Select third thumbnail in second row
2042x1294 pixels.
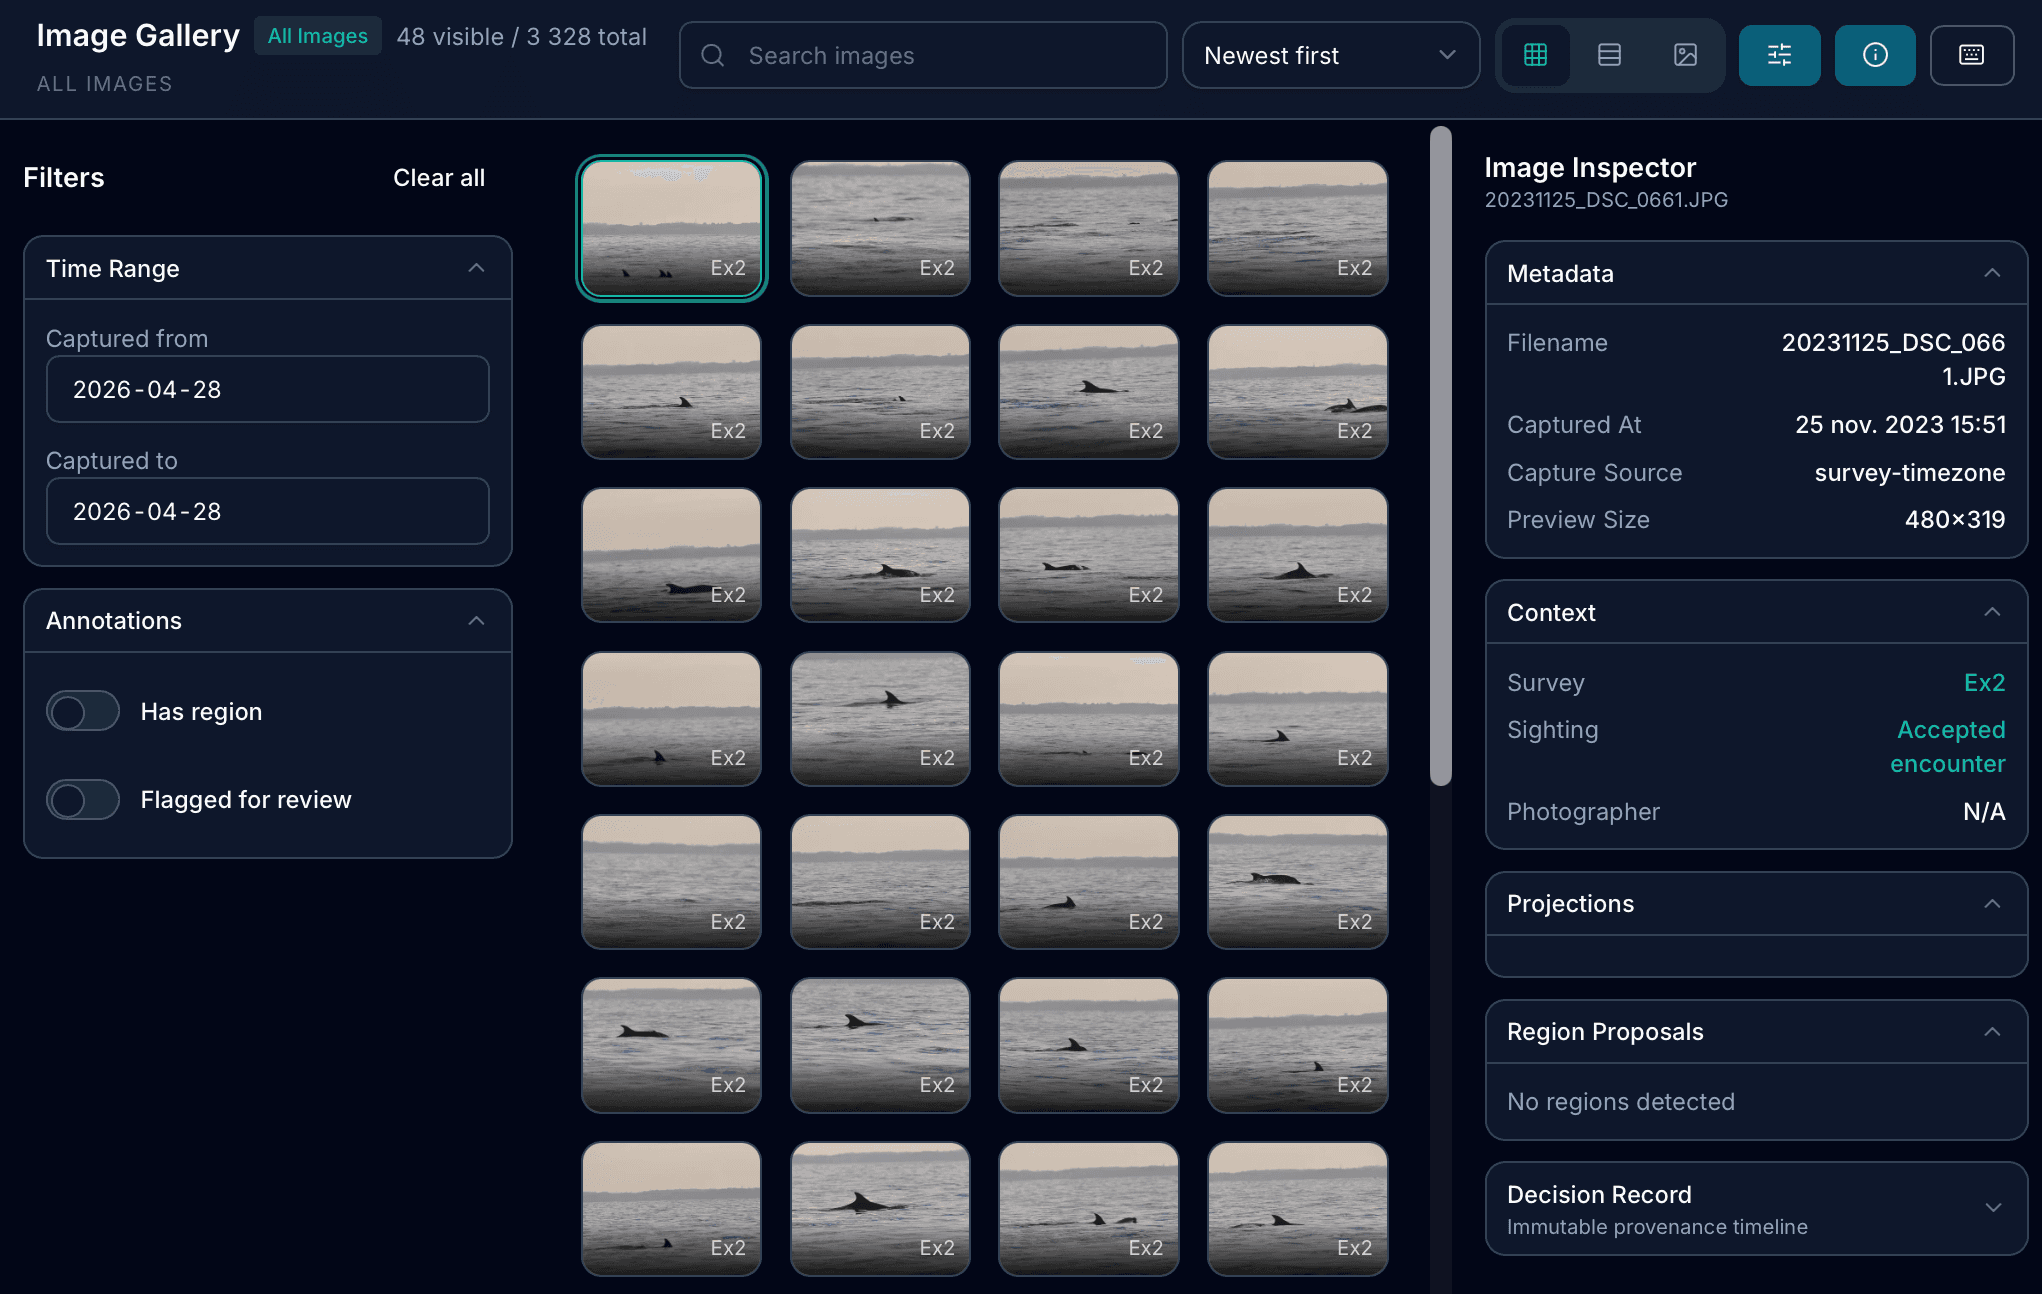pos(1089,392)
